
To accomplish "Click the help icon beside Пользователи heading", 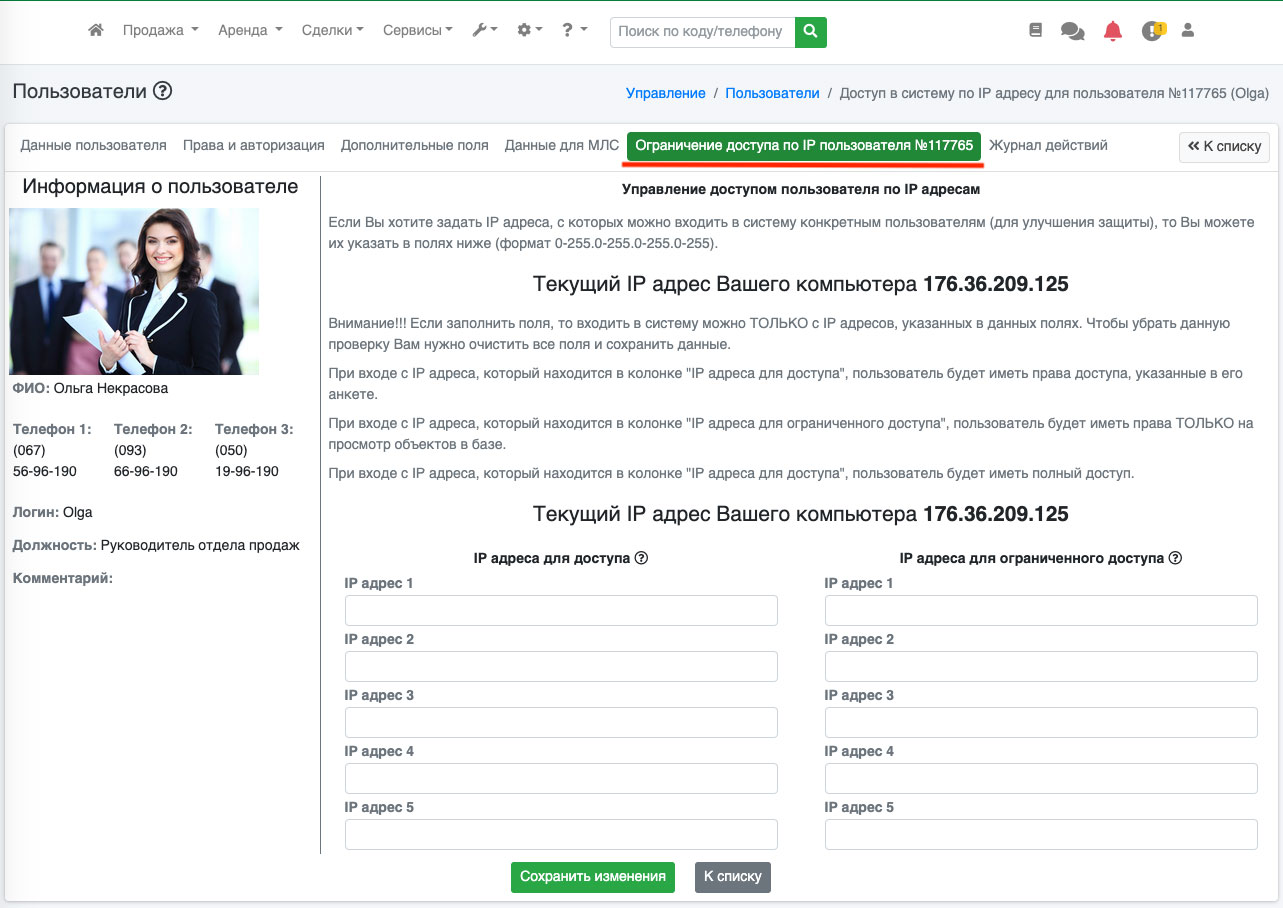I will click(163, 92).
